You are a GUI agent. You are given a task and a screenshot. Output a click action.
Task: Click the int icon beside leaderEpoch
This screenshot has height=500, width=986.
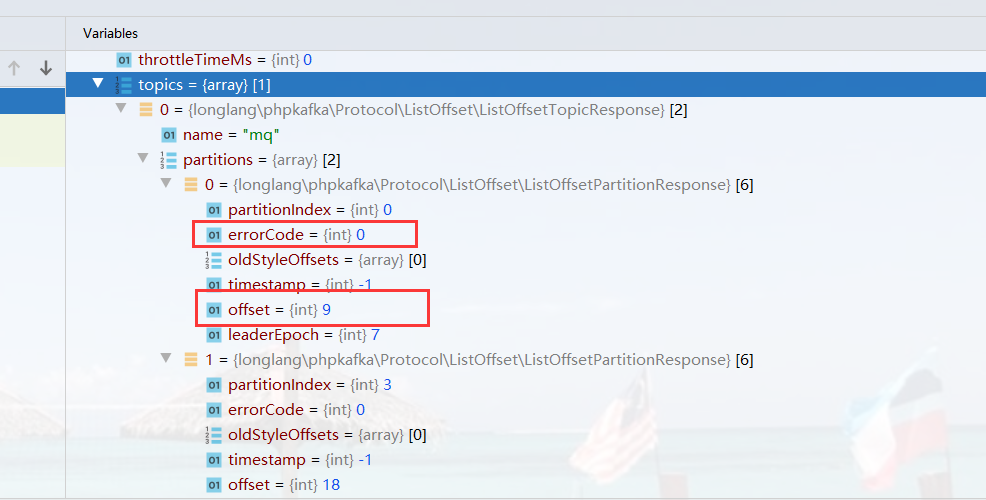214,335
